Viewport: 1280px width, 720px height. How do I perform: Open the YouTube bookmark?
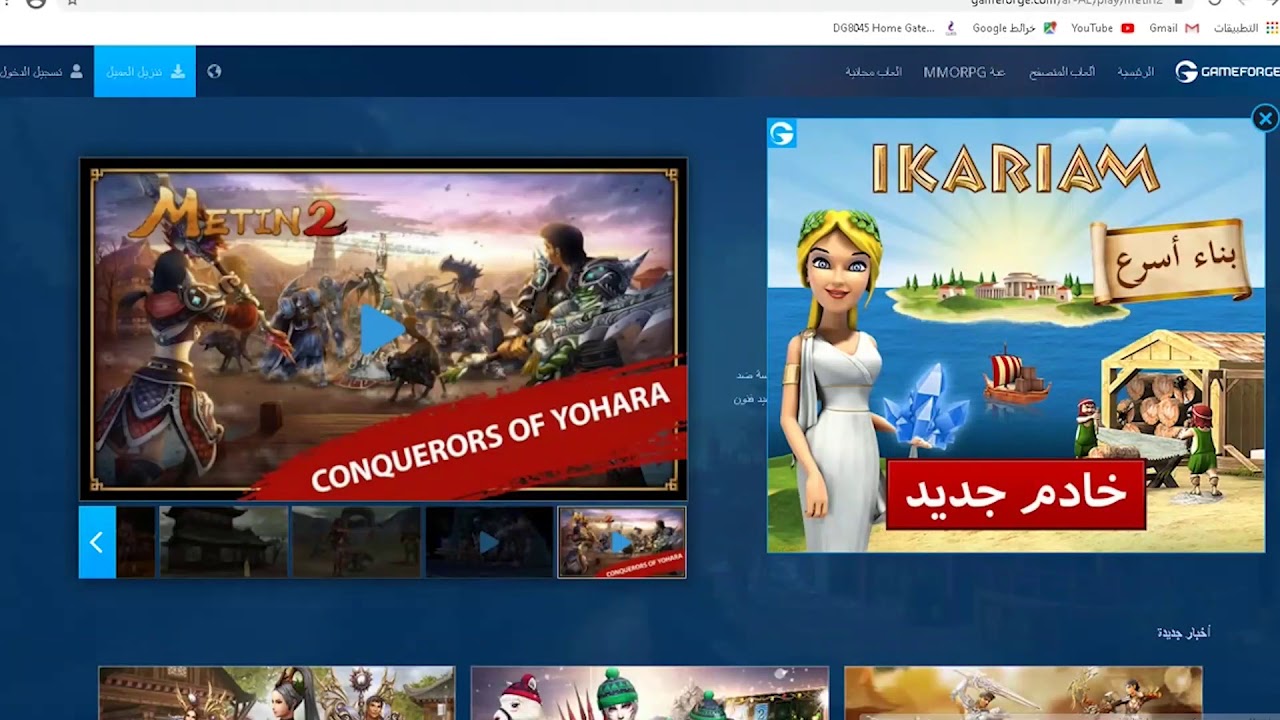[x=1102, y=28]
